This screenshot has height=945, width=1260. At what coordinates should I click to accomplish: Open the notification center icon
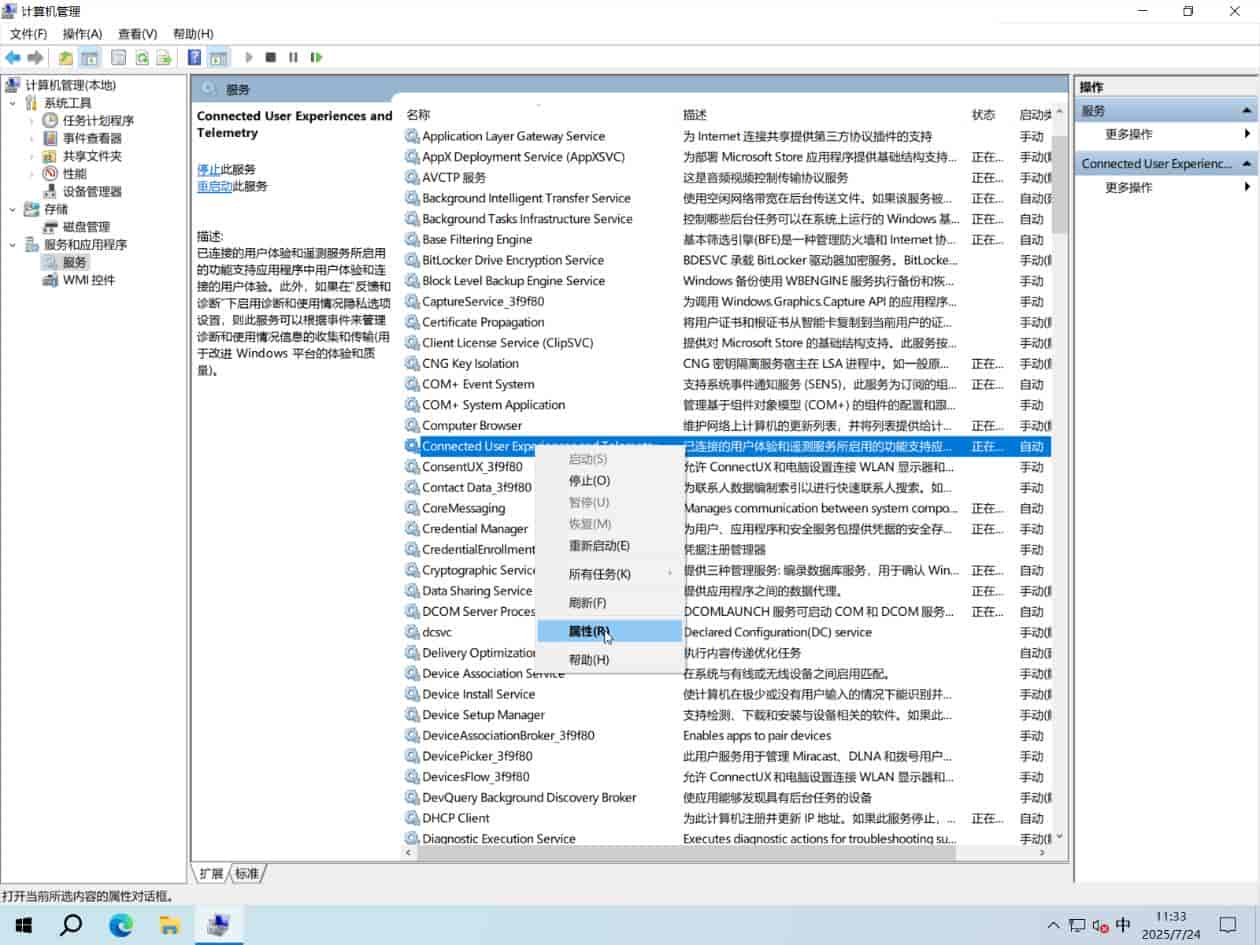click(1228, 925)
